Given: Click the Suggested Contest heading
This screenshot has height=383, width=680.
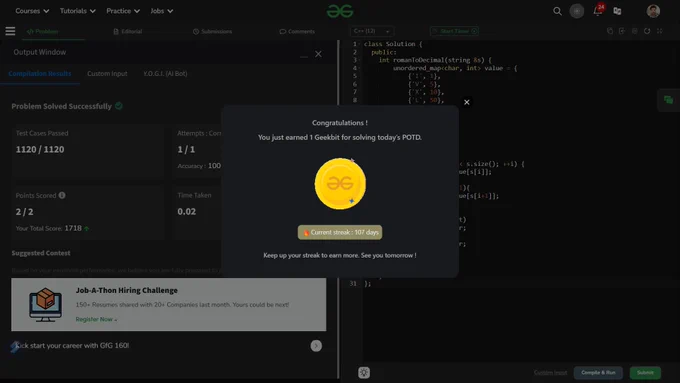Looking at the screenshot, I should 41,253.
